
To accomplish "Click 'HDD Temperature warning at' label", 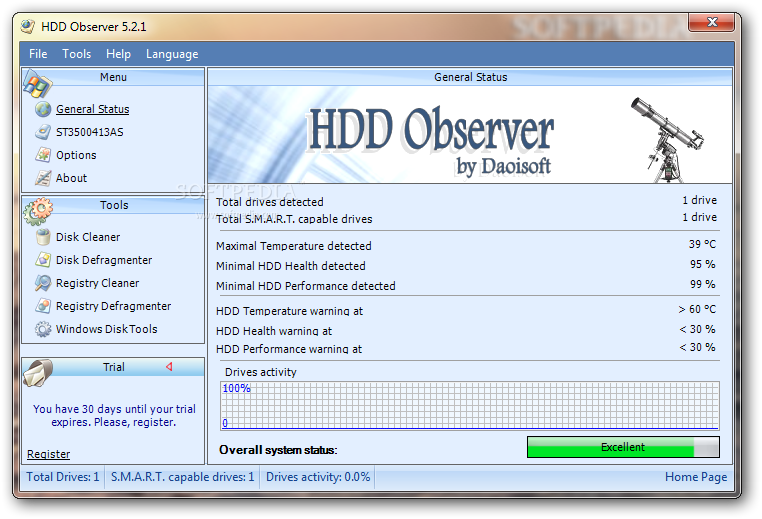I will click(289, 311).
